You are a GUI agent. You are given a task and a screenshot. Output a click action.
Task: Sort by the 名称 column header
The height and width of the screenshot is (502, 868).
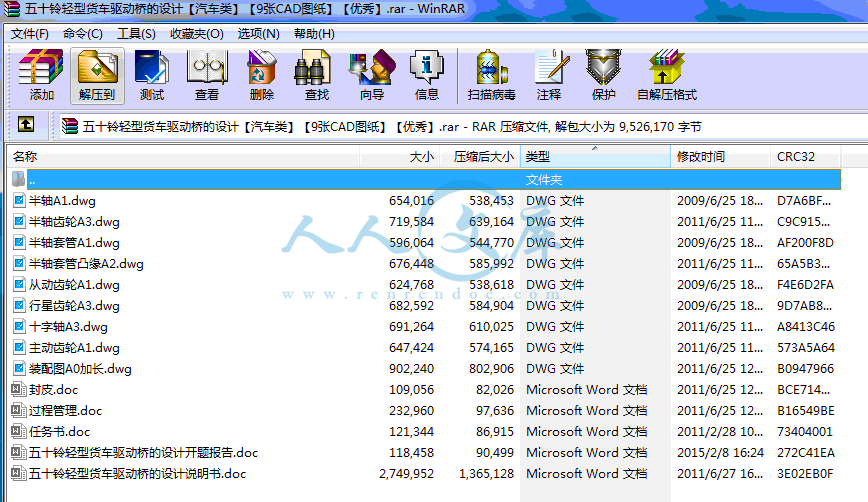184,157
